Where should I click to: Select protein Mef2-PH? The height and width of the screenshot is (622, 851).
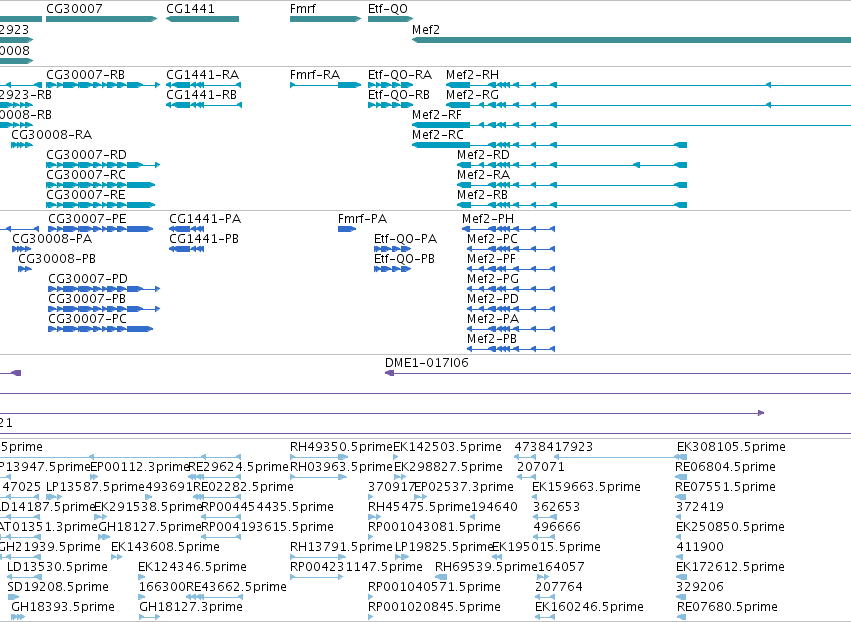point(509,229)
